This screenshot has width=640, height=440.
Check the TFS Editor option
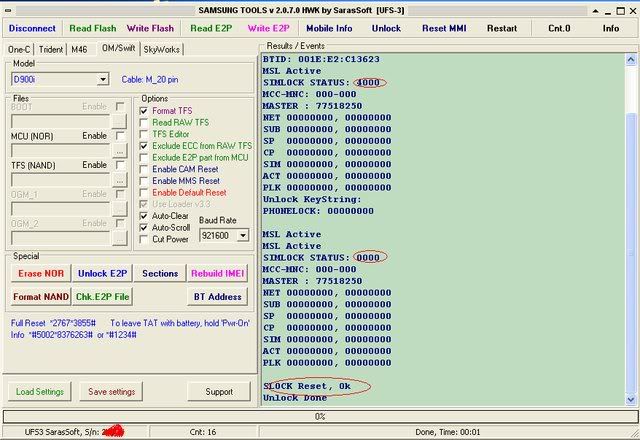coord(144,134)
